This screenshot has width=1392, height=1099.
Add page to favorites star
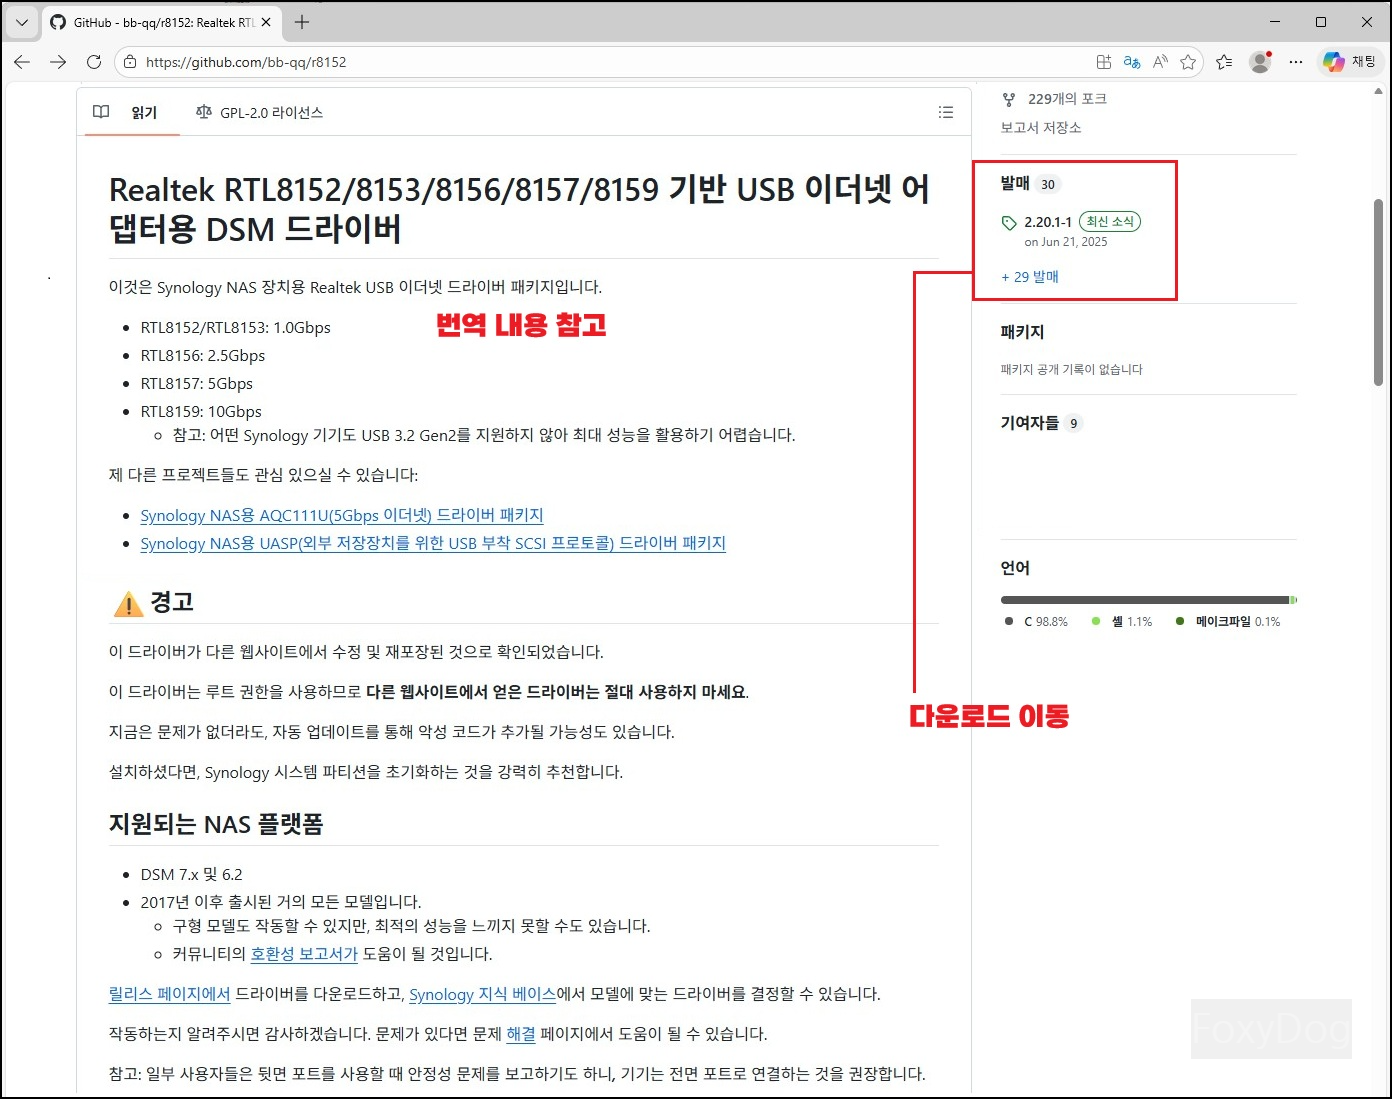(1188, 62)
